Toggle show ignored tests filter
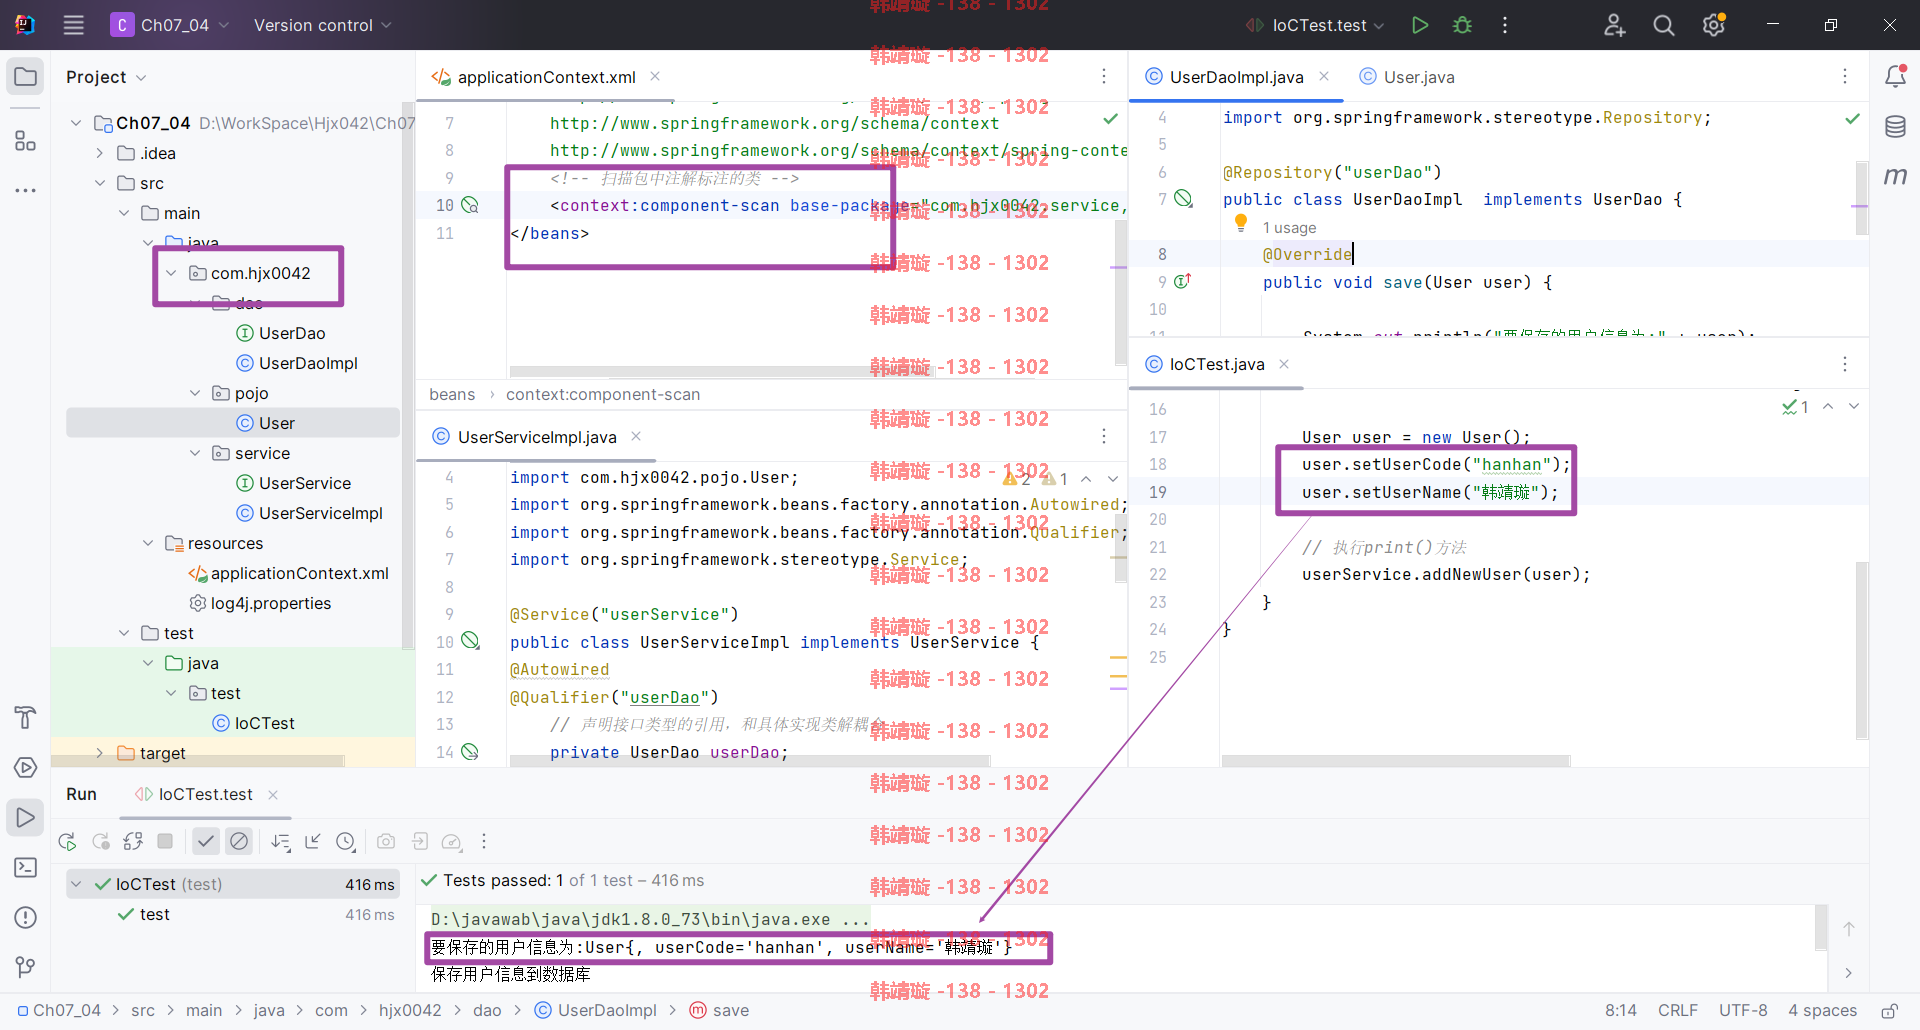 click(x=239, y=841)
